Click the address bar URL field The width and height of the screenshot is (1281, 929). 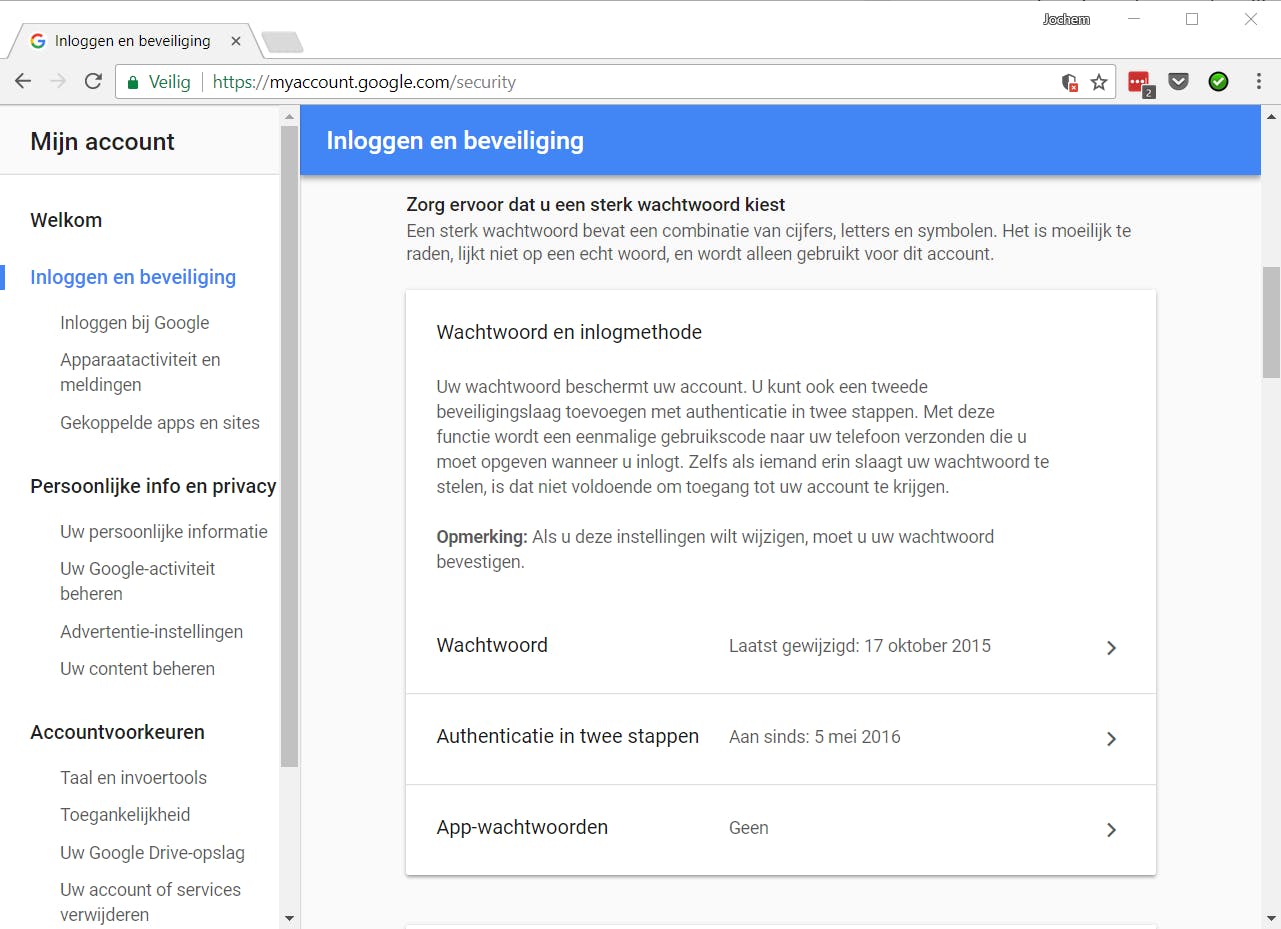[x=600, y=82]
